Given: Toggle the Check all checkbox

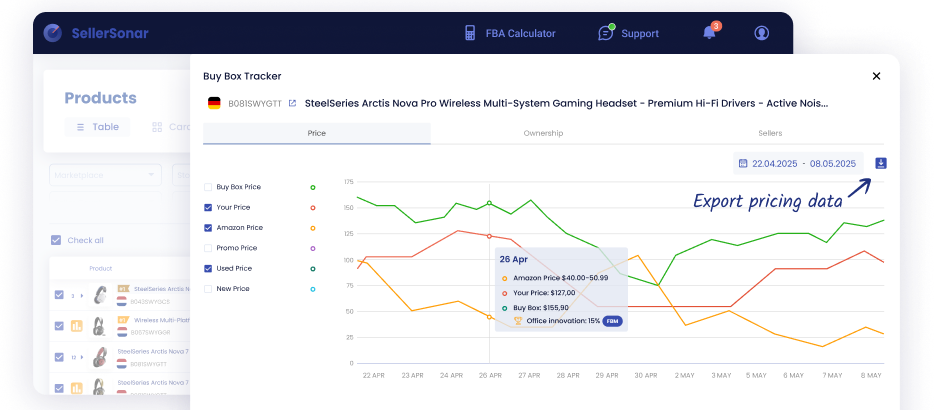Looking at the screenshot, I should 56,240.
